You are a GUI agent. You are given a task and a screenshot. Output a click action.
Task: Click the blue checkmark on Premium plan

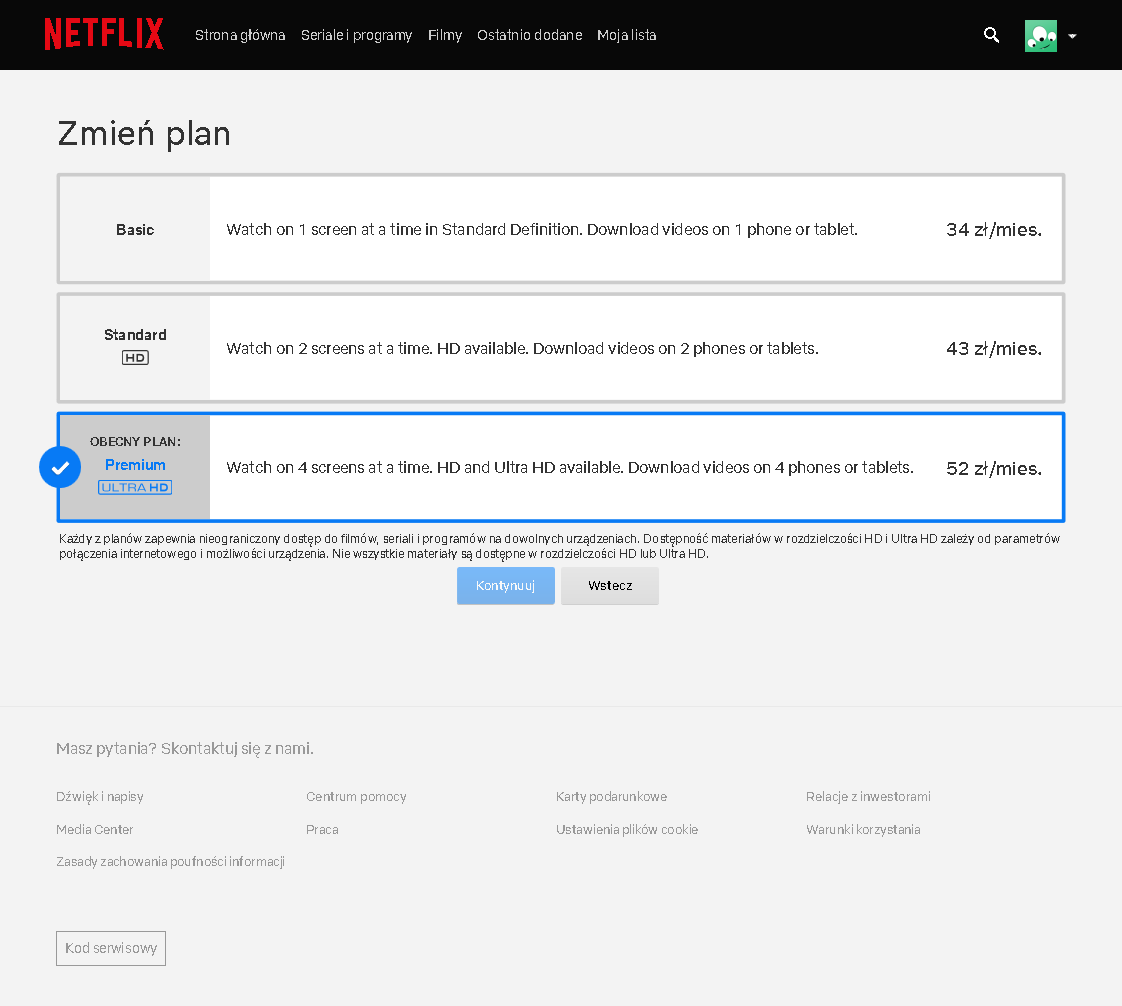(60, 467)
